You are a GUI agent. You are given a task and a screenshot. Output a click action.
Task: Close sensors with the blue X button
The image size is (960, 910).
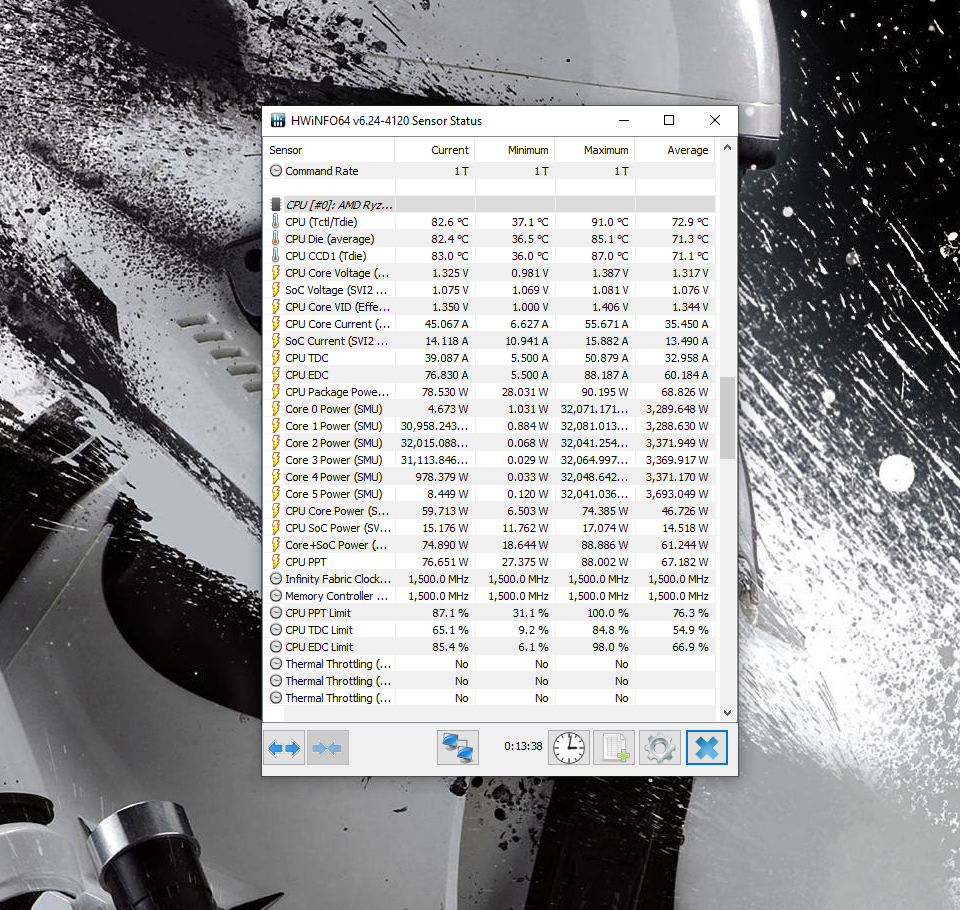[707, 747]
